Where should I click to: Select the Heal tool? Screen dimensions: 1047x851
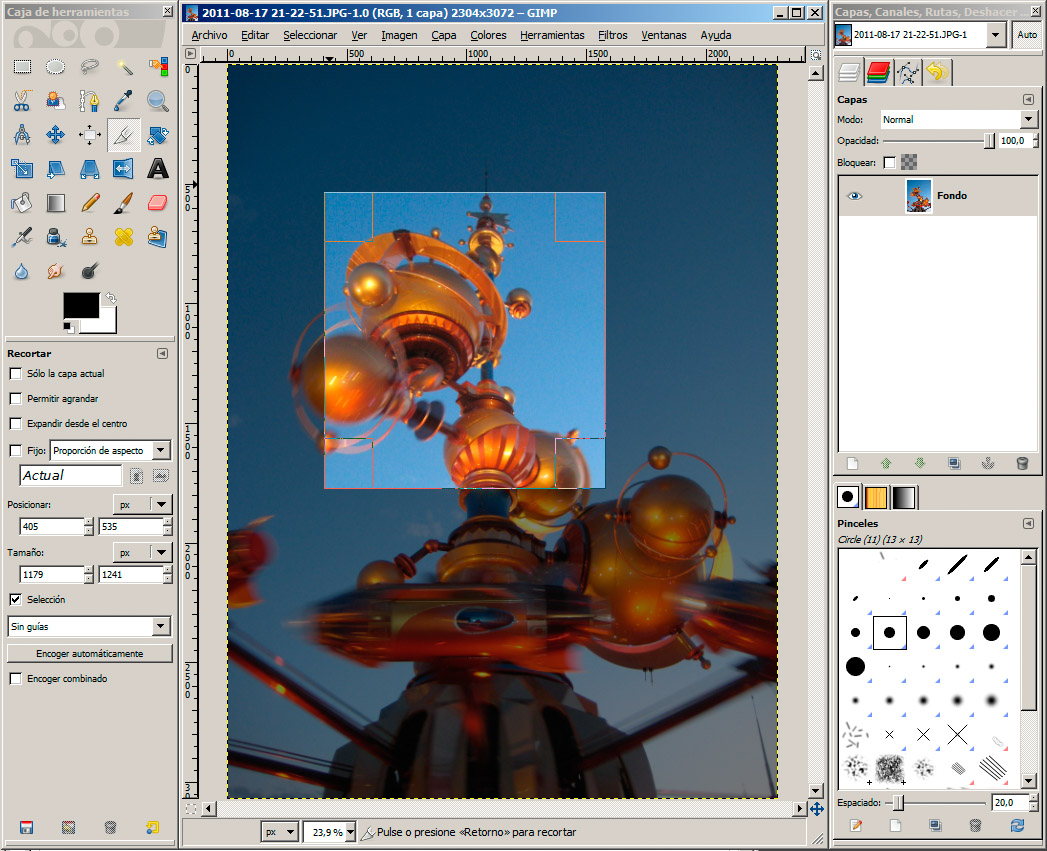pyautogui.click(x=124, y=236)
